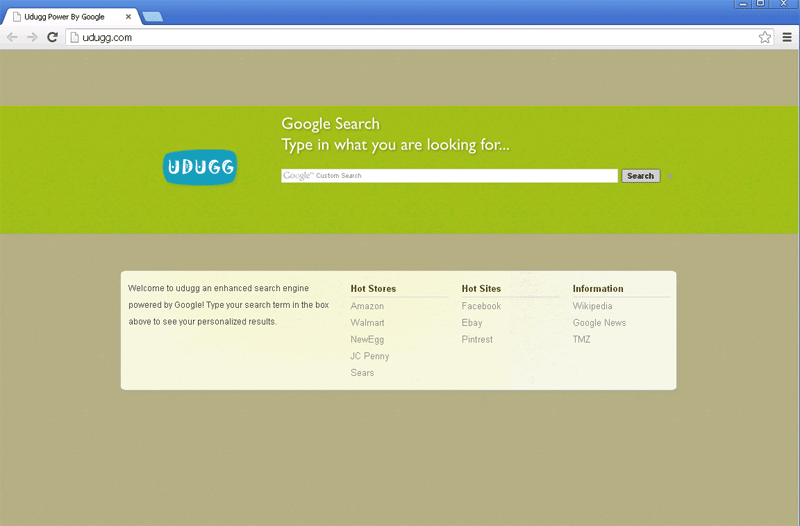Open the NewEgg link

click(x=367, y=340)
